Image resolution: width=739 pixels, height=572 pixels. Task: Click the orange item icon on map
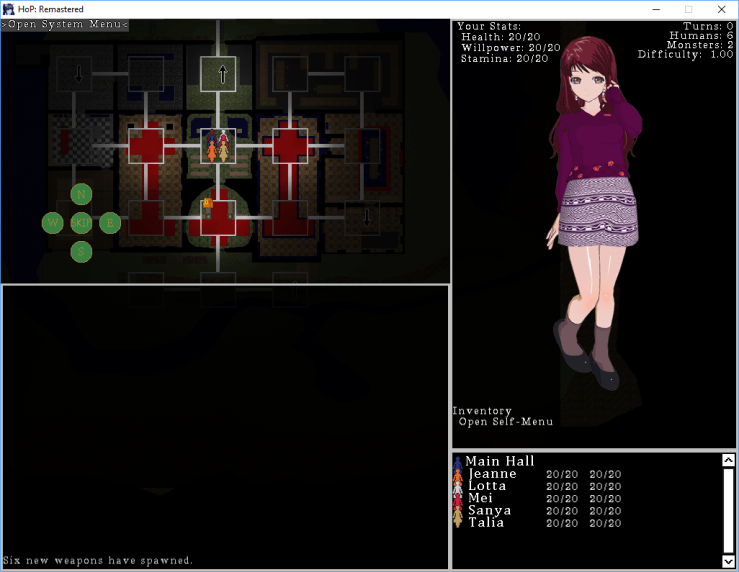coord(207,203)
